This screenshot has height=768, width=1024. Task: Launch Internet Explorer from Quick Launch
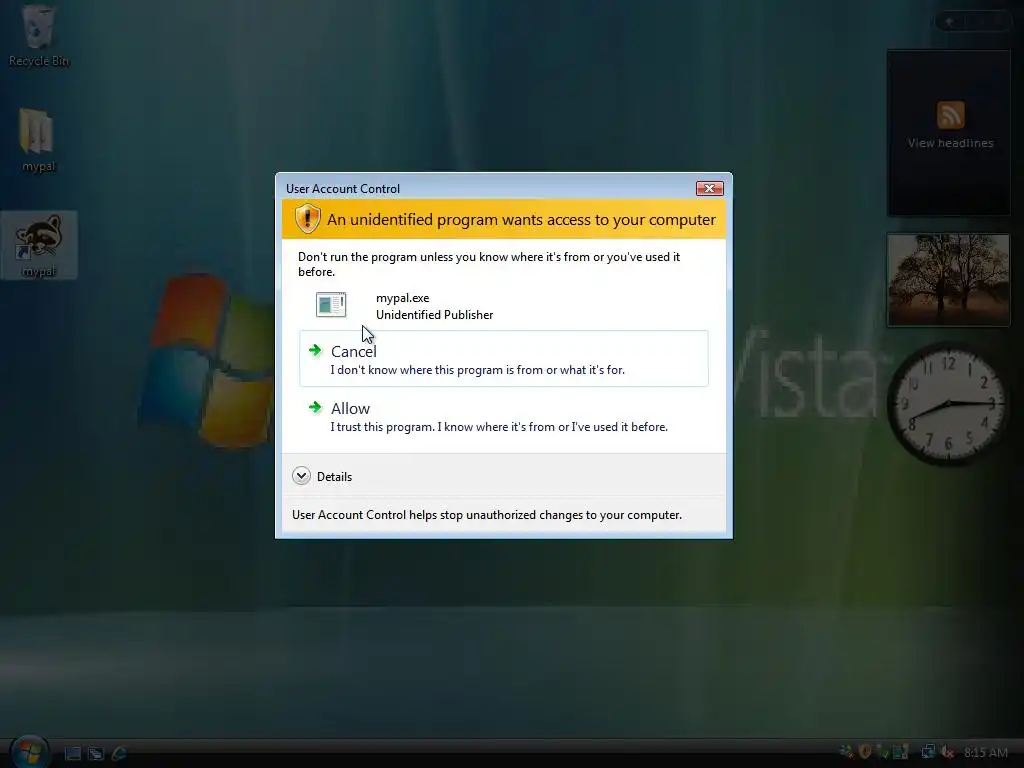119,753
